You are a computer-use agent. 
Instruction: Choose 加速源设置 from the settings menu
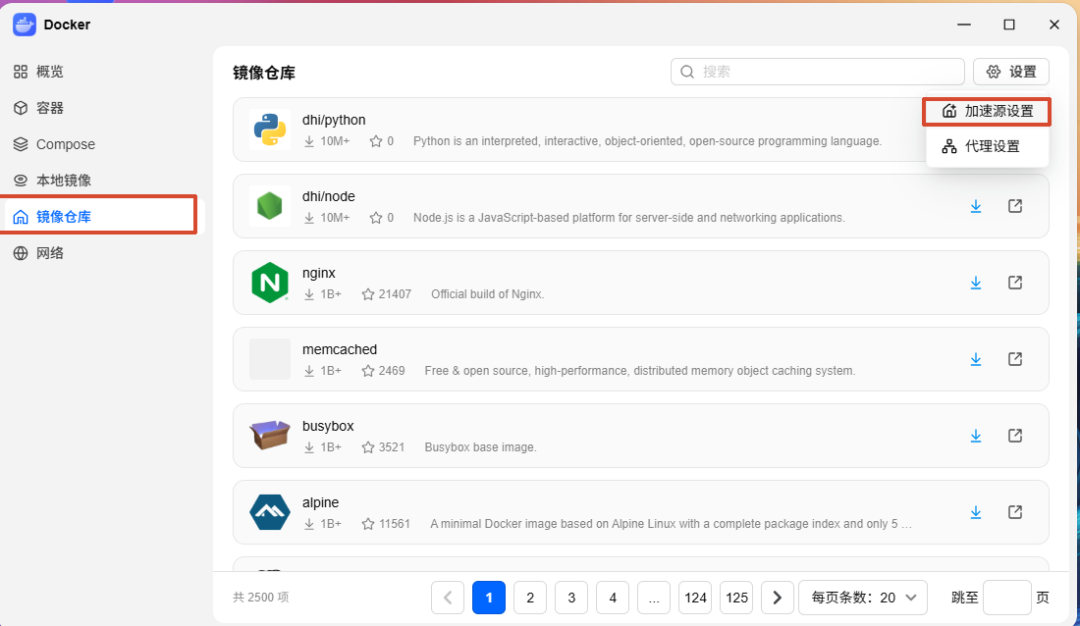(987, 111)
